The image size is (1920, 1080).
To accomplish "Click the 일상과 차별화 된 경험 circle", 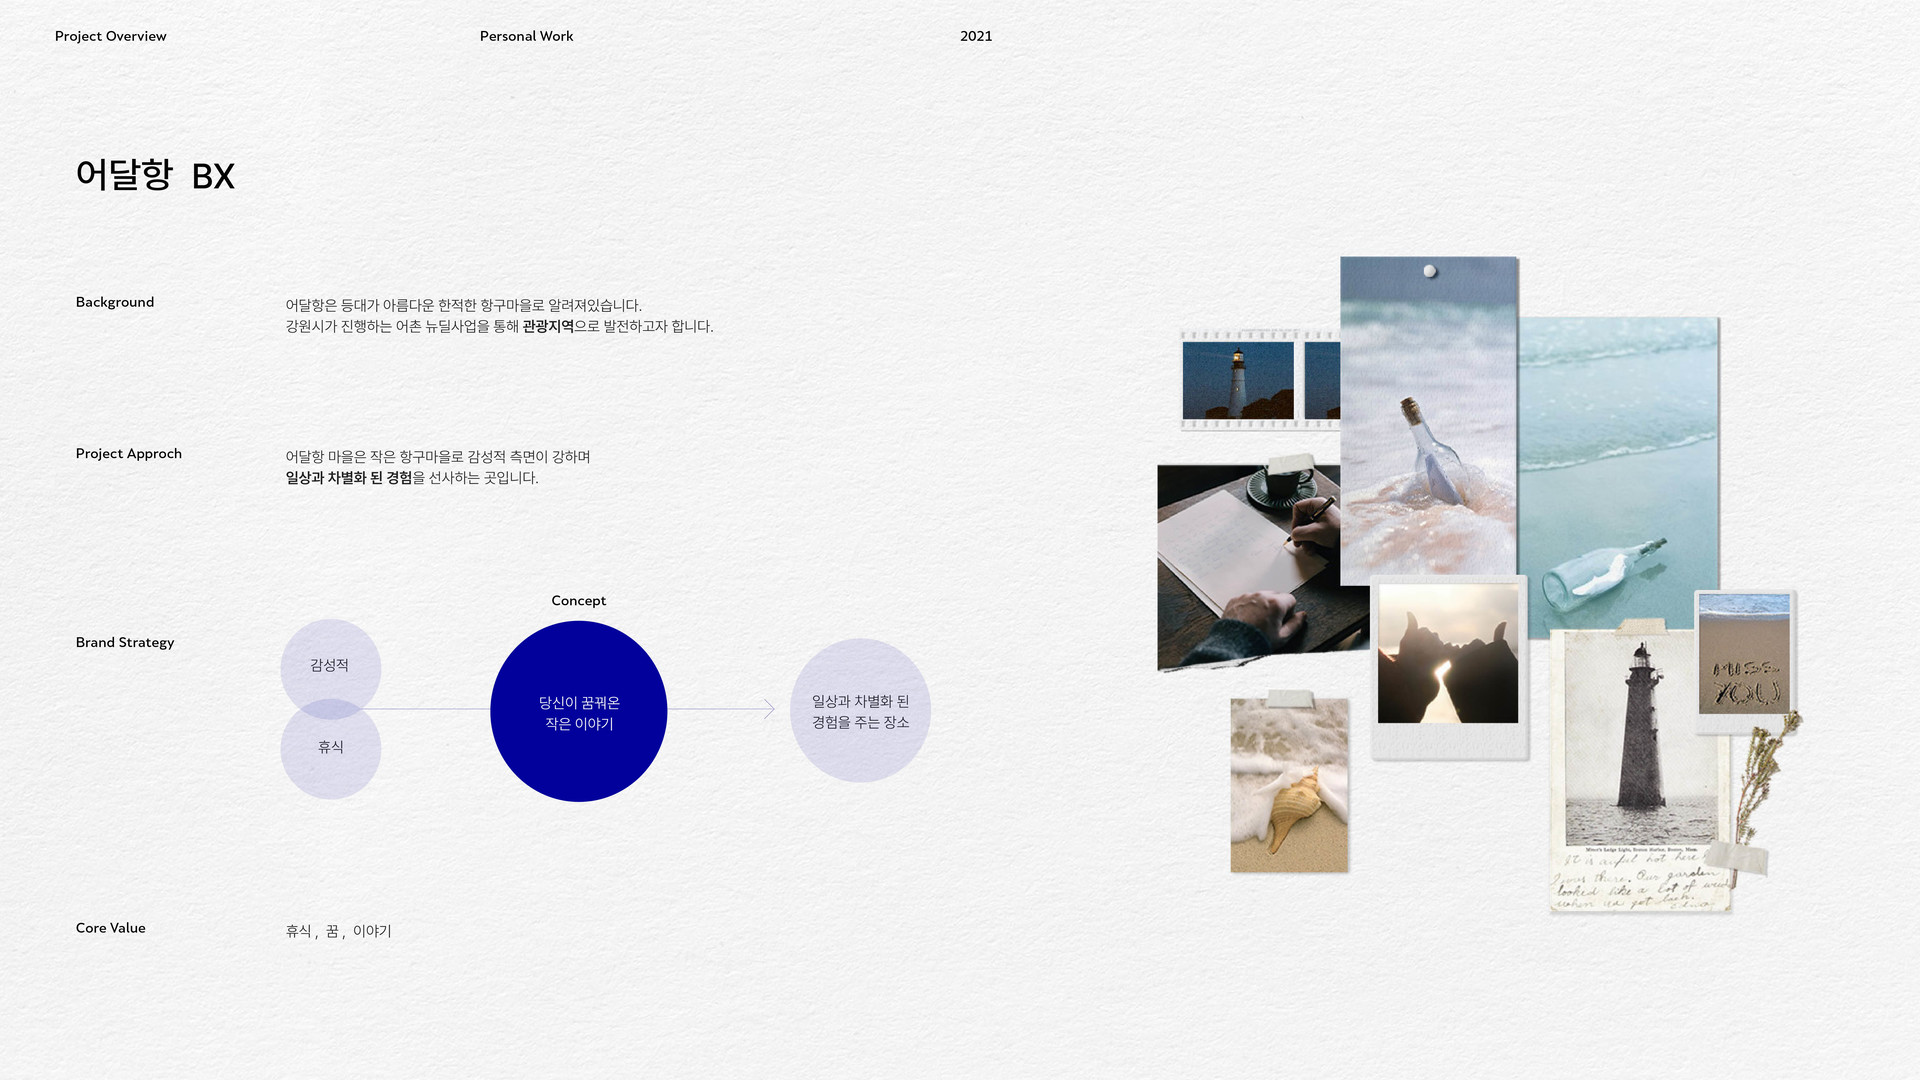I will pyautogui.click(x=860, y=711).
